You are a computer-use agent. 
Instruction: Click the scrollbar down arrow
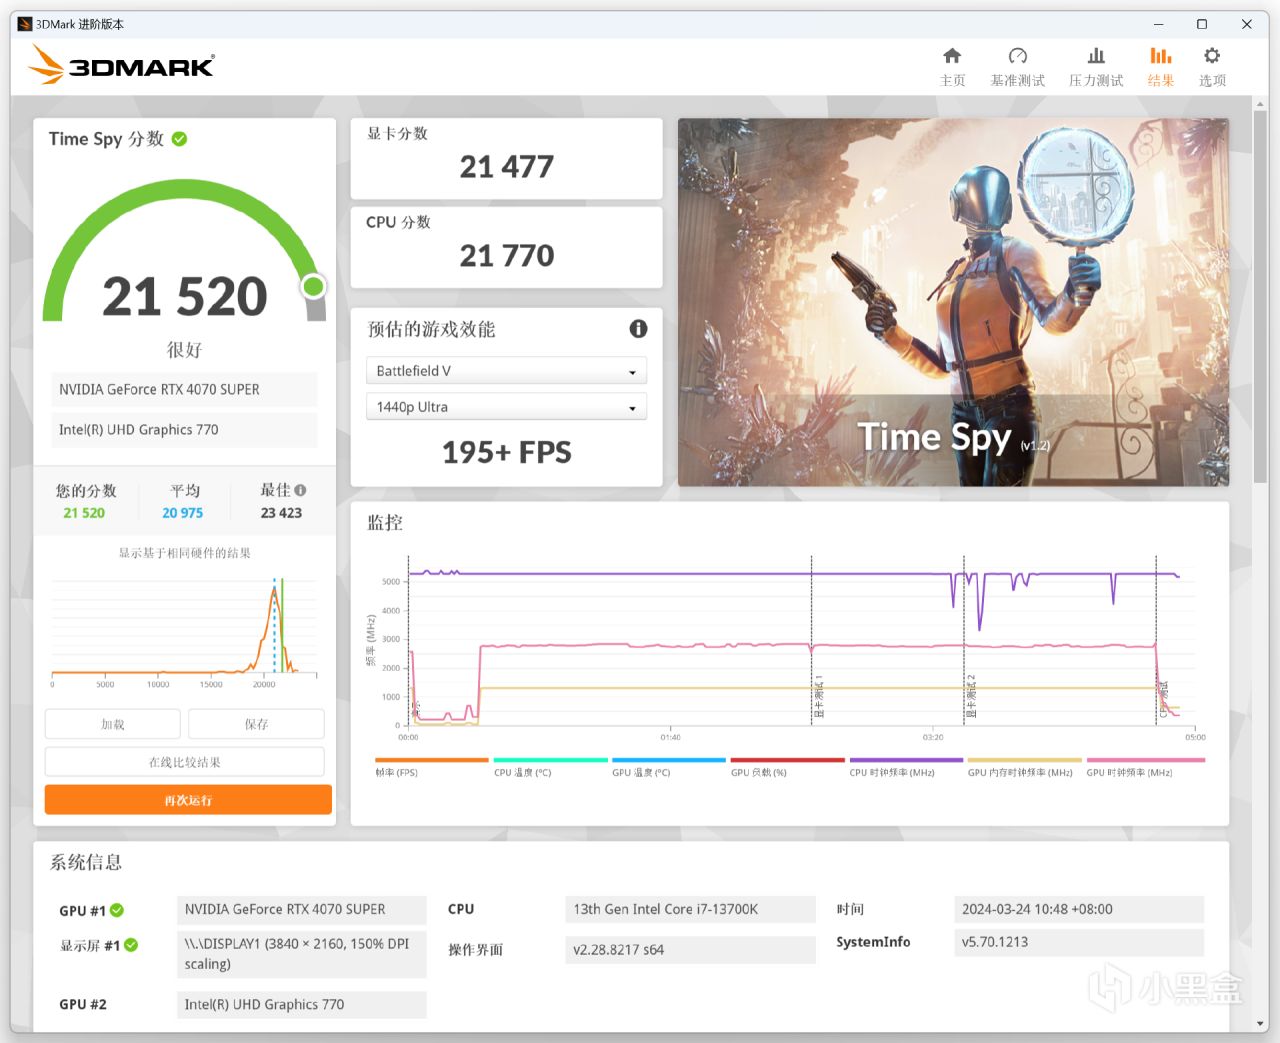pos(1260,1024)
